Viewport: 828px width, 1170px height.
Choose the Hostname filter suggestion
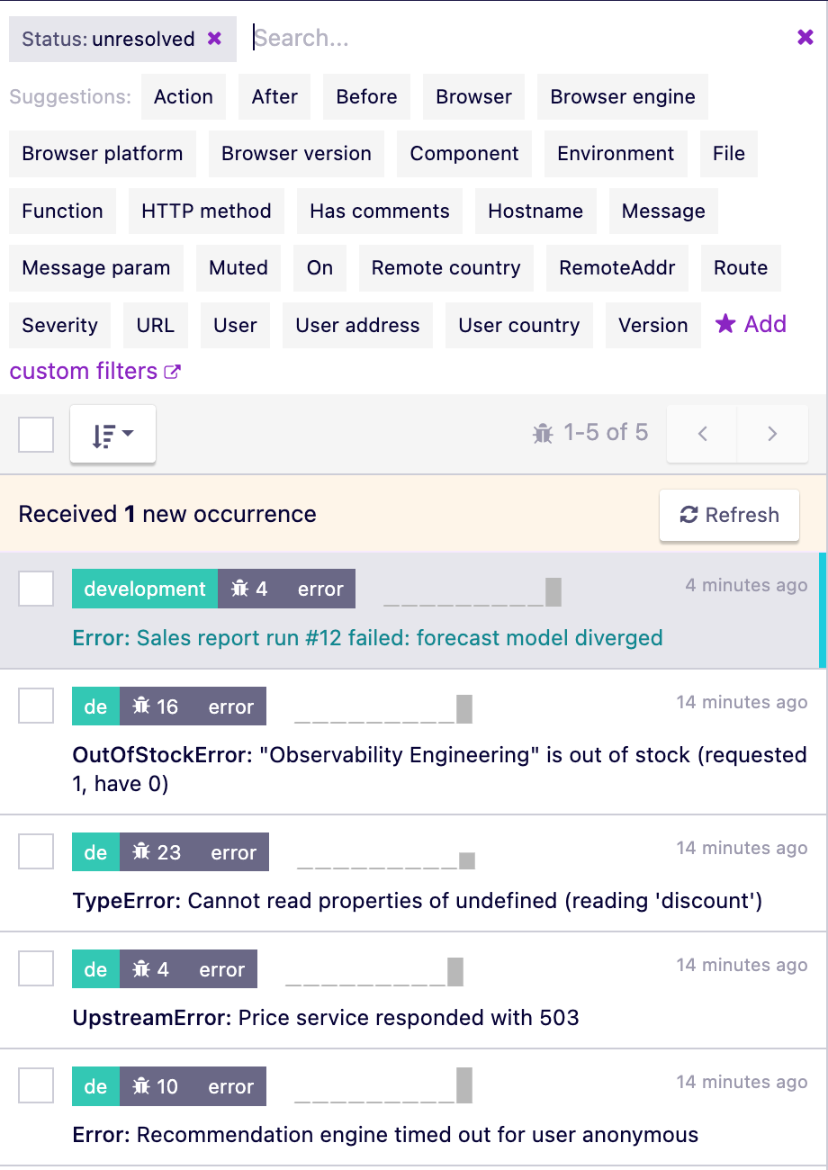click(536, 211)
